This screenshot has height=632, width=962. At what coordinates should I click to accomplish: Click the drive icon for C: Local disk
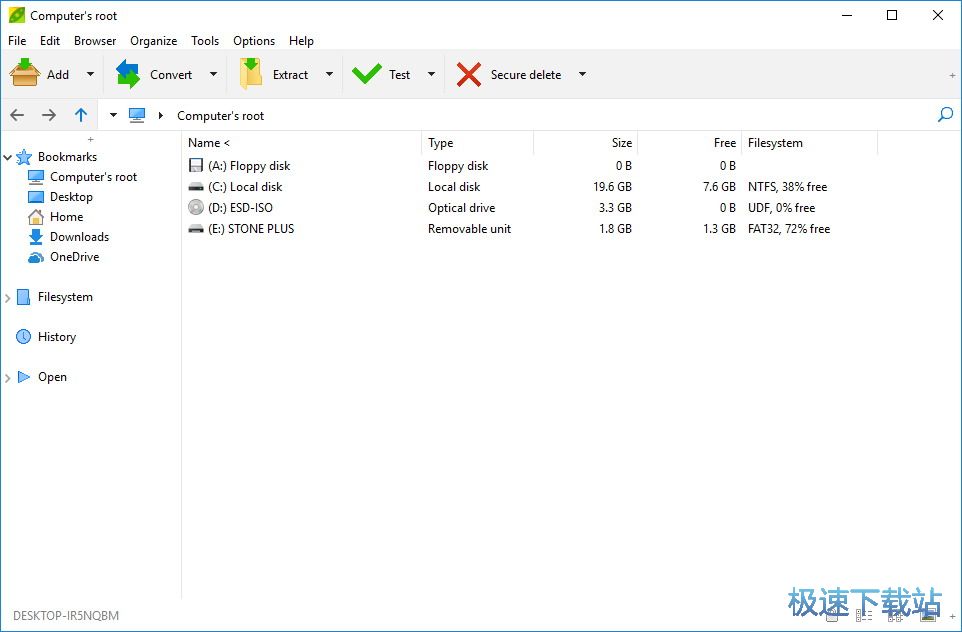click(x=196, y=187)
